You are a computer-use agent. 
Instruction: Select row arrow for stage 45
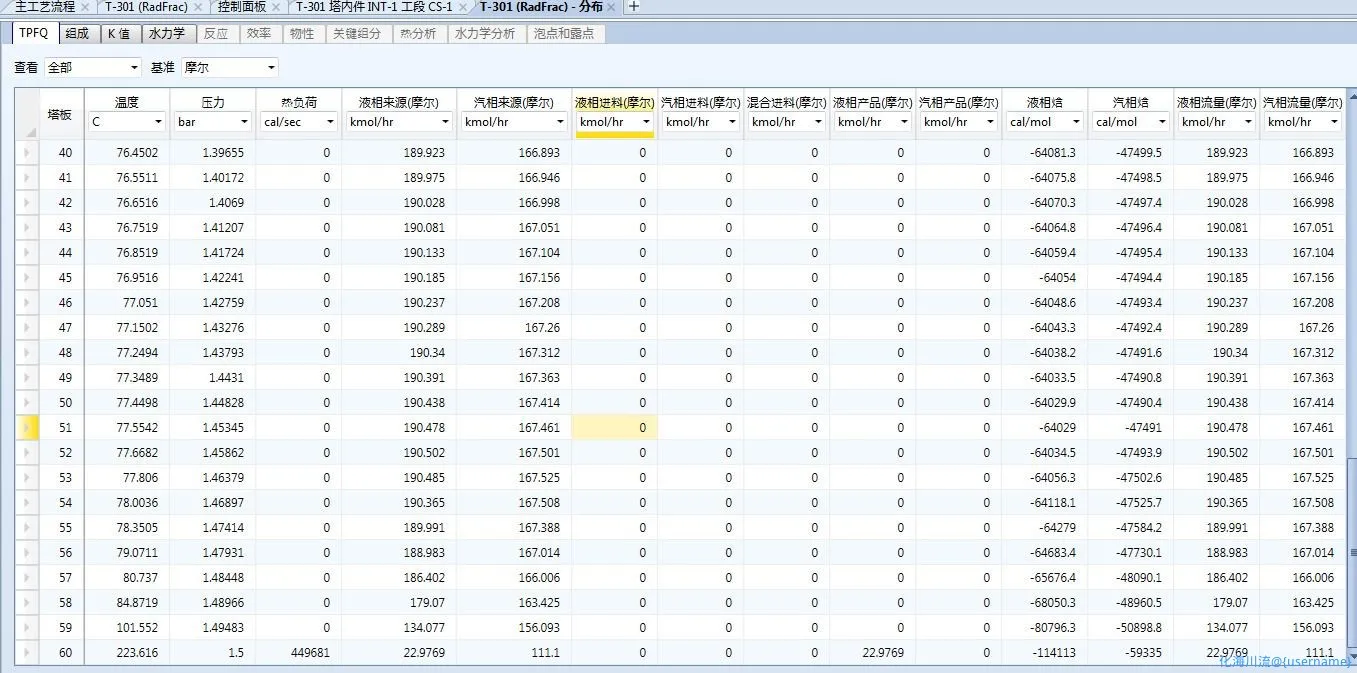click(28, 277)
